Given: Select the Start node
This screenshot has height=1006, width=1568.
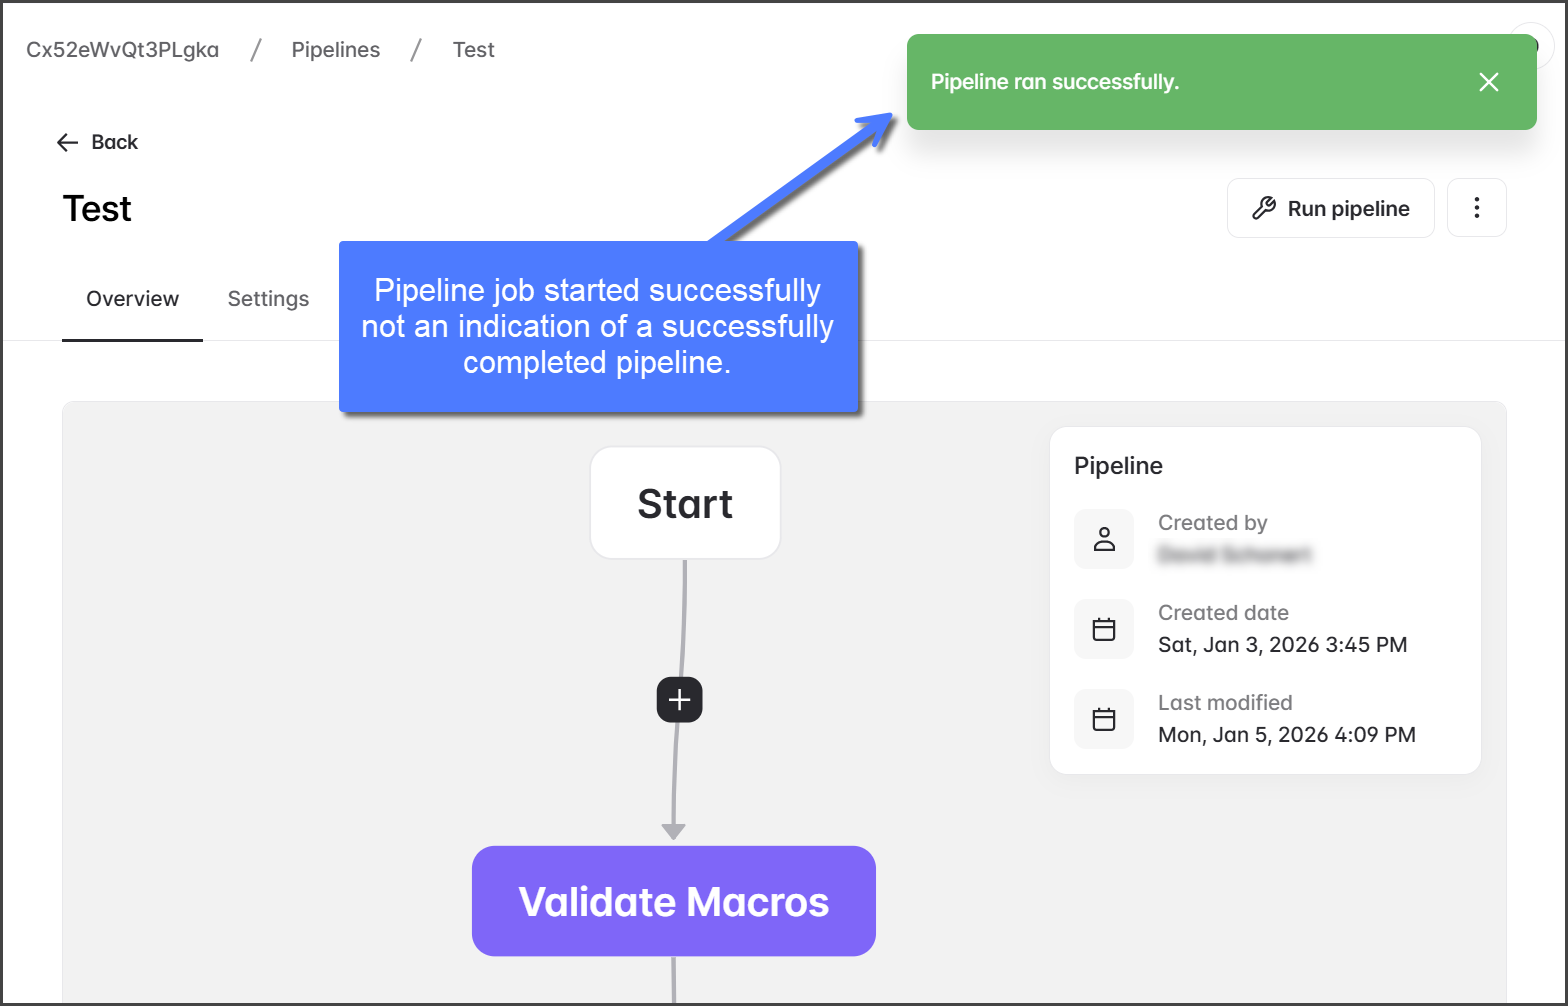Looking at the screenshot, I should click(685, 503).
